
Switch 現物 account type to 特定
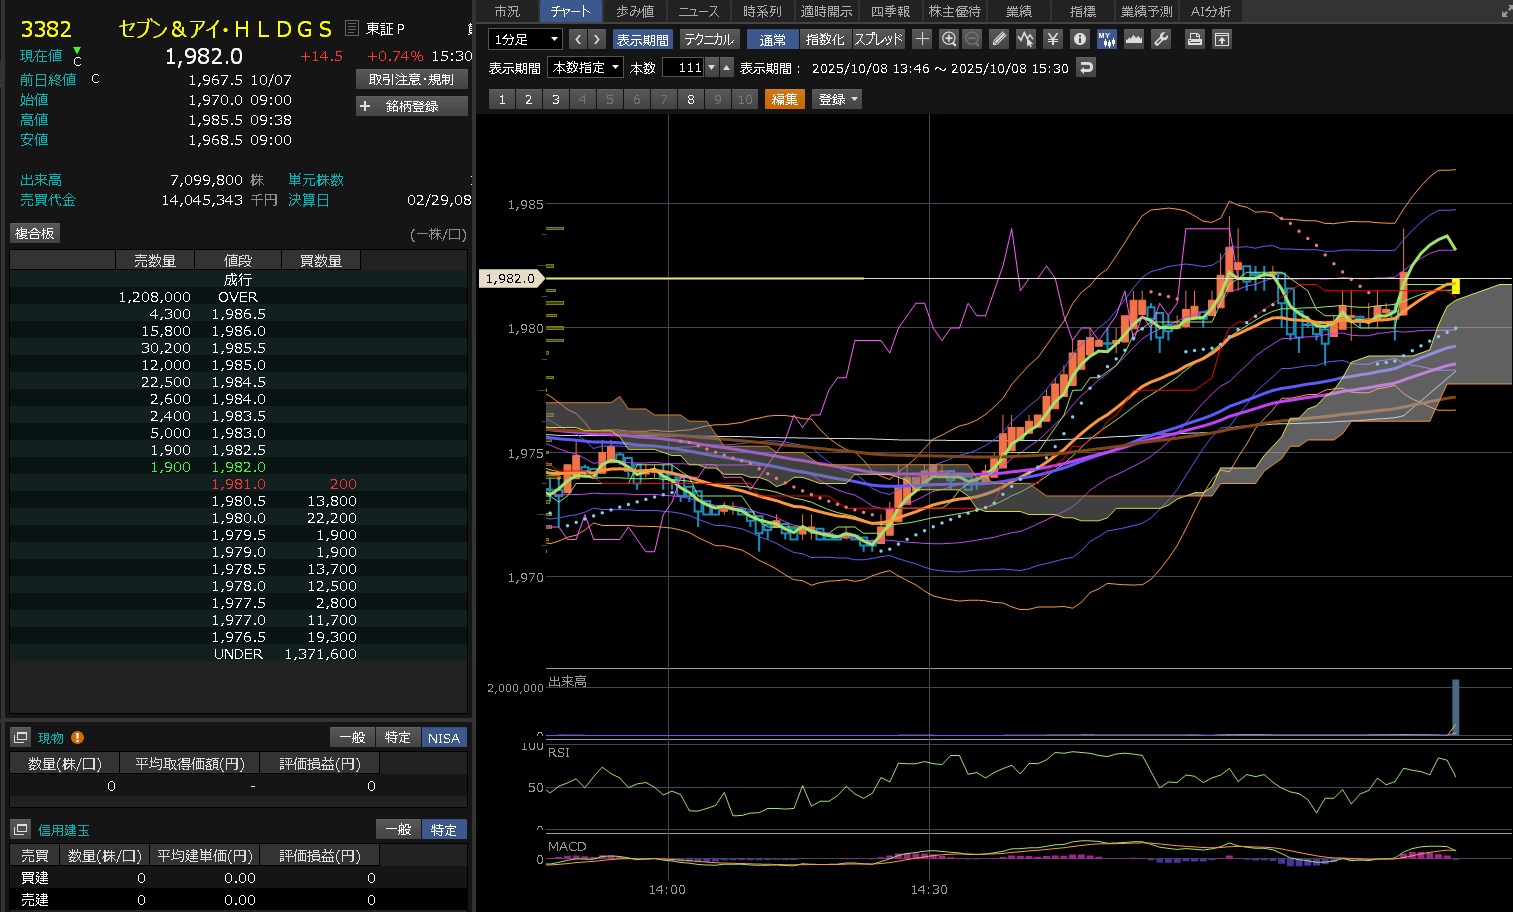coord(397,738)
